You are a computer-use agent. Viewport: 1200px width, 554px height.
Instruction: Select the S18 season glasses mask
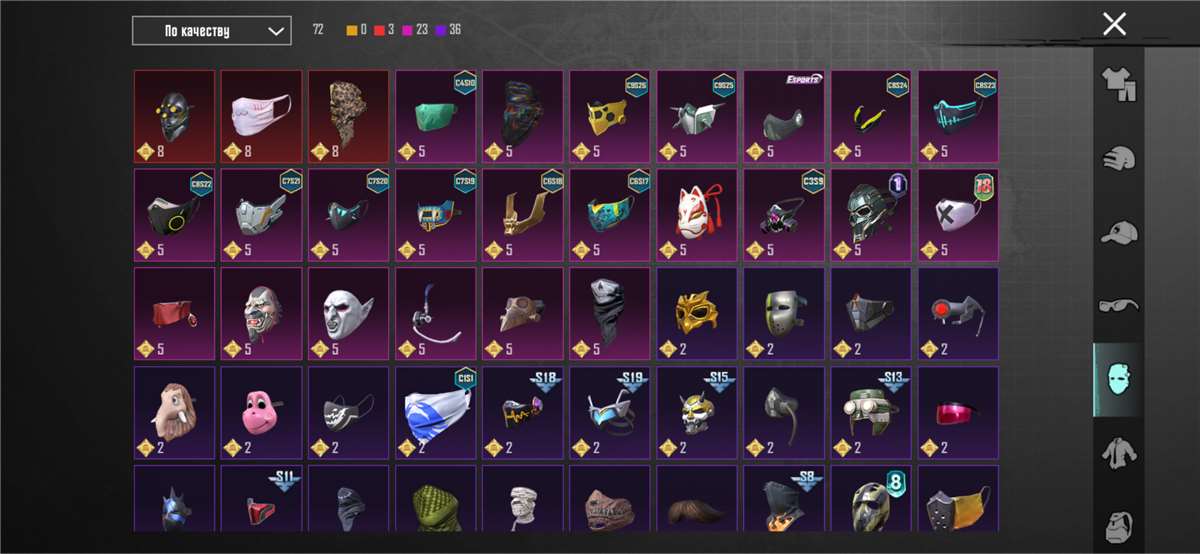[x=522, y=412]
